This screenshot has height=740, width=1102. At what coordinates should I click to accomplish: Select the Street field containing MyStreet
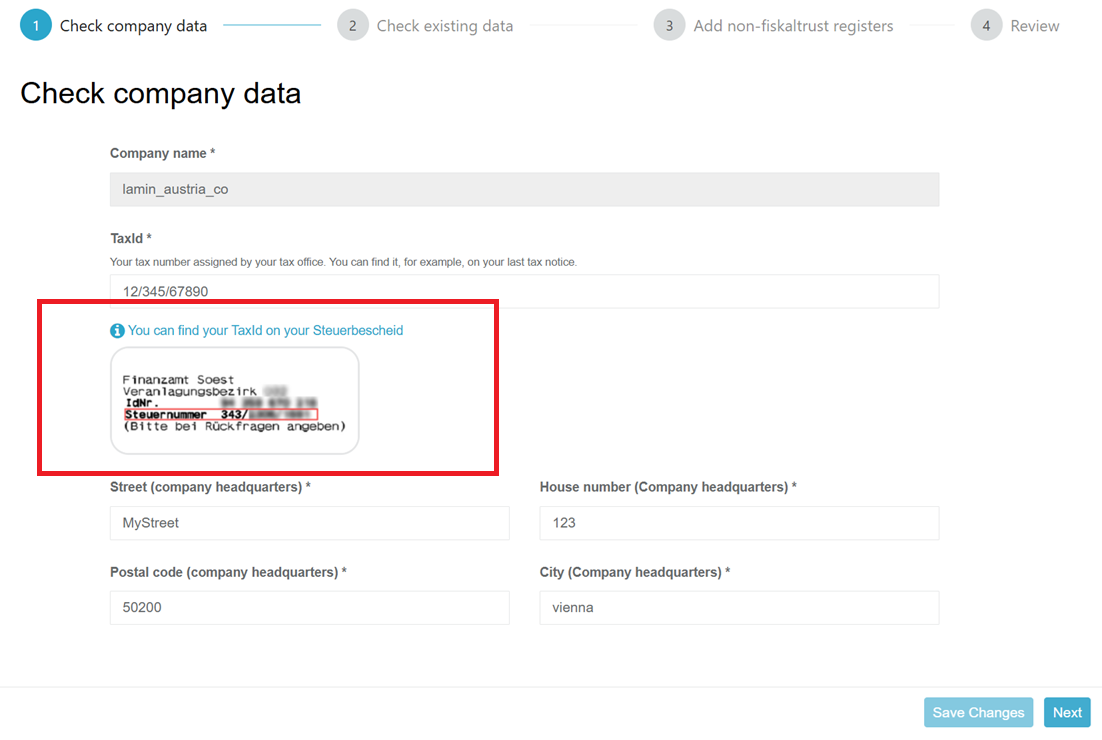tap(309, 523)
